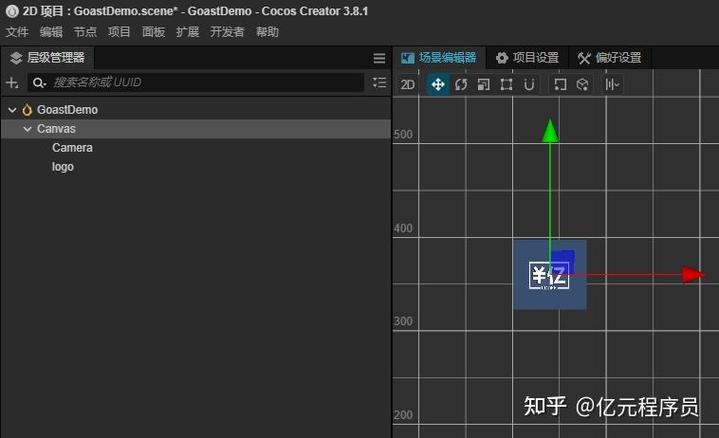The width and height of the screenshot is (719, 438).
Task: Select the logo node
Action: pos(63,166)
